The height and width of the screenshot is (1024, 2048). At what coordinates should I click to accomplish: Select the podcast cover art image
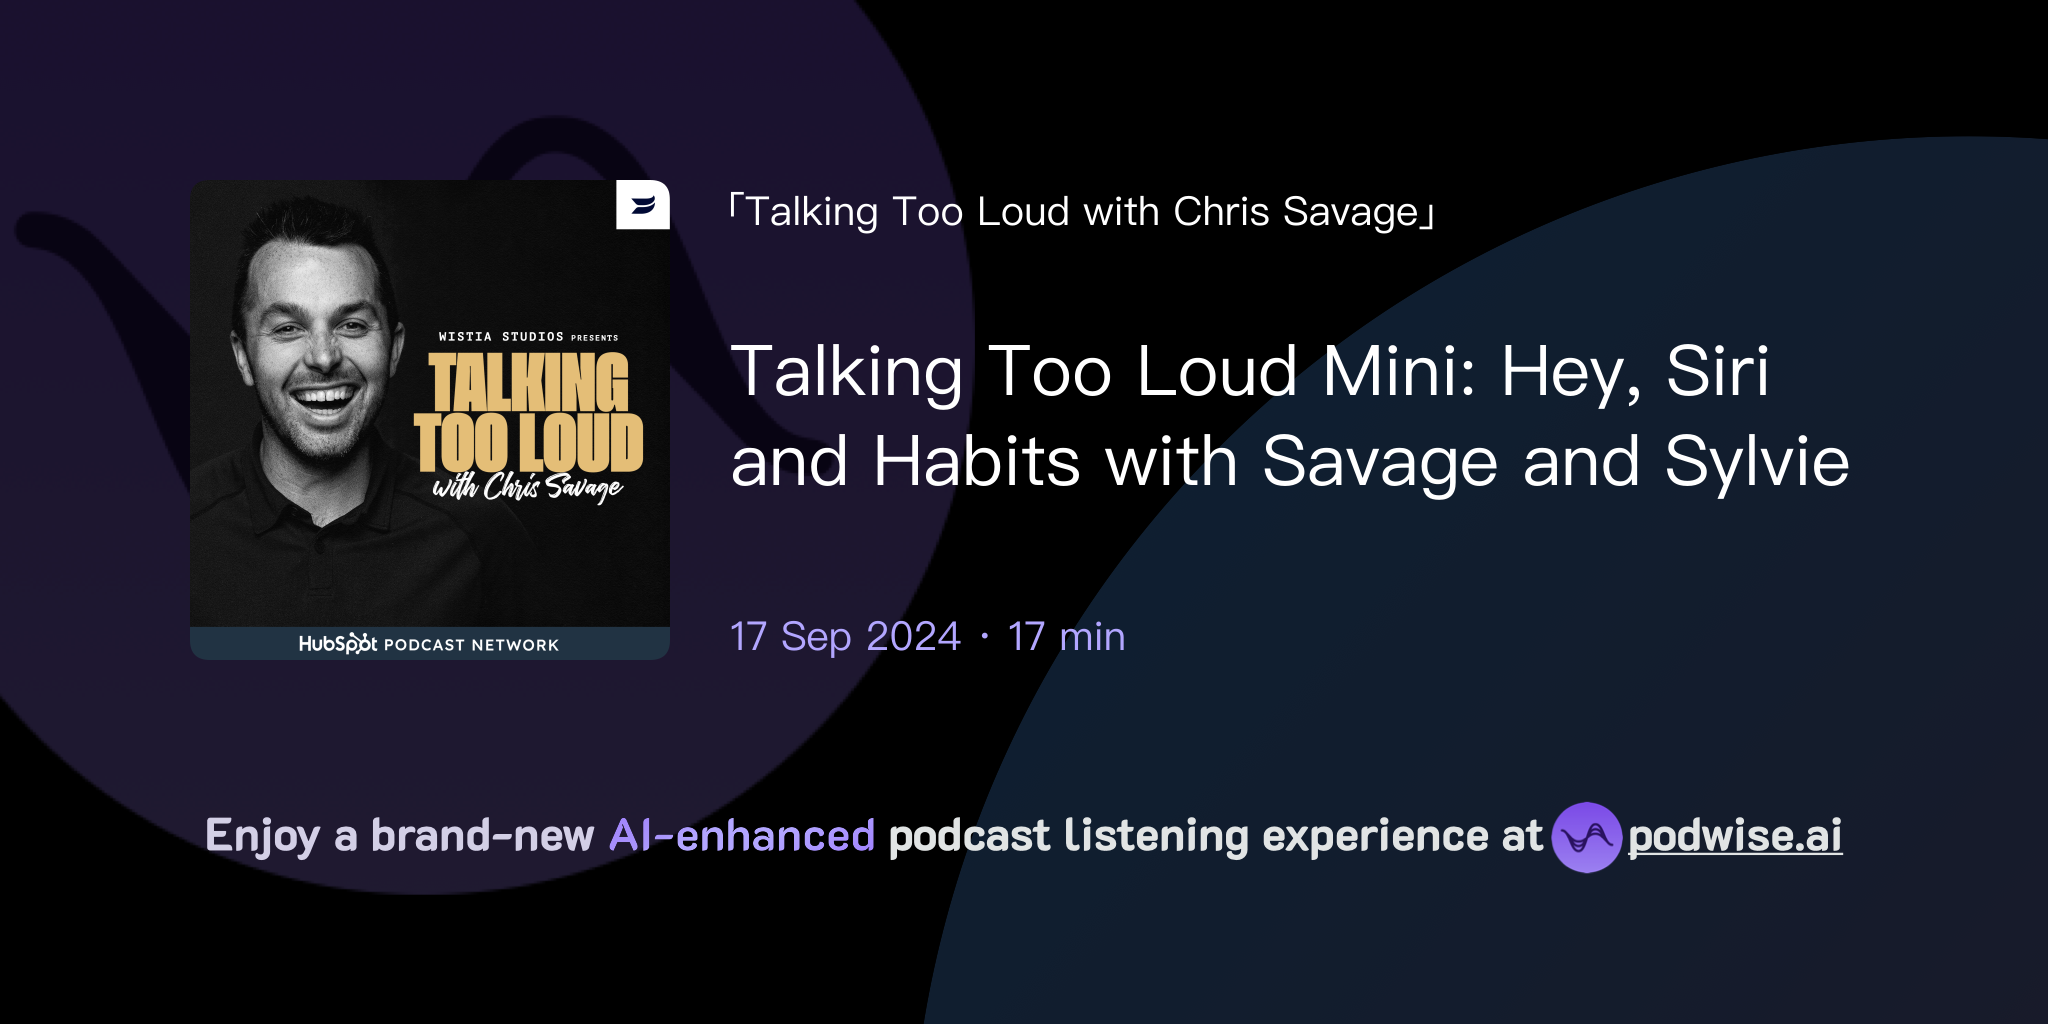(430, 420)
